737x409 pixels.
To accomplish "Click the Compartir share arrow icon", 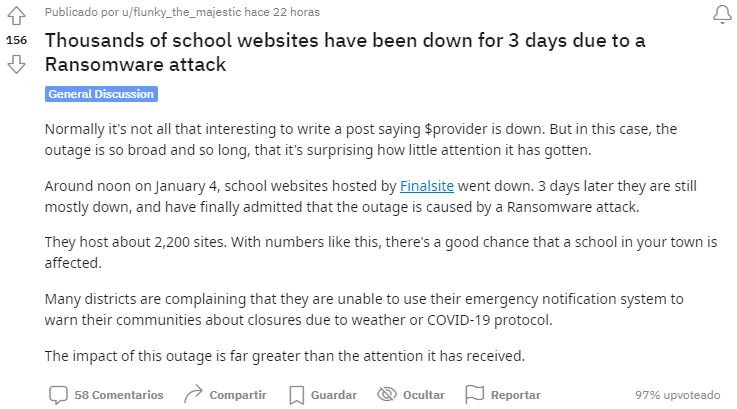I will (193, 394).
